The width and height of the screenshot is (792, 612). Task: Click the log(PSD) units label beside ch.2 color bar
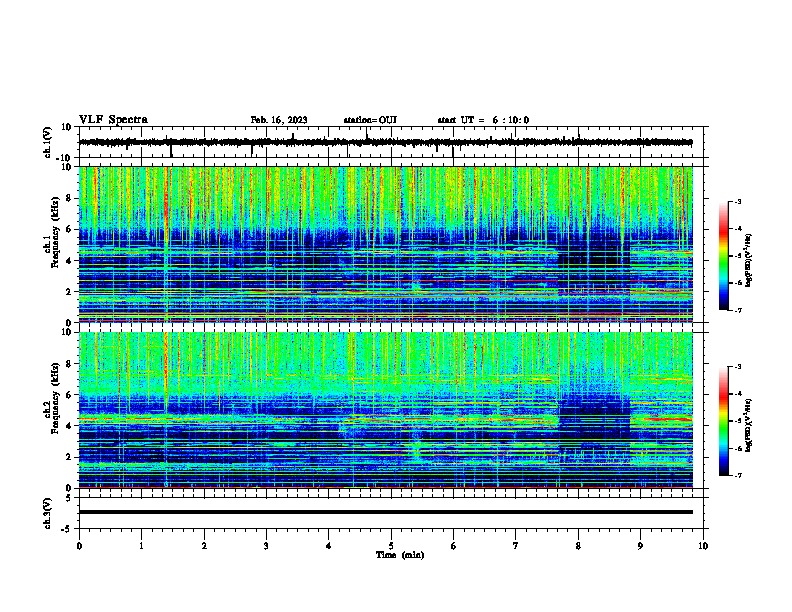pyautogui.click(x=749, y=425)
